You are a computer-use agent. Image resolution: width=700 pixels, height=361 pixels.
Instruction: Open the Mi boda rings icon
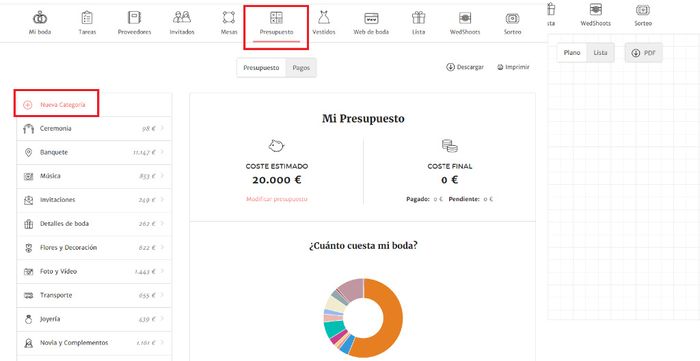pyautogui.click(x=40, y=18)
